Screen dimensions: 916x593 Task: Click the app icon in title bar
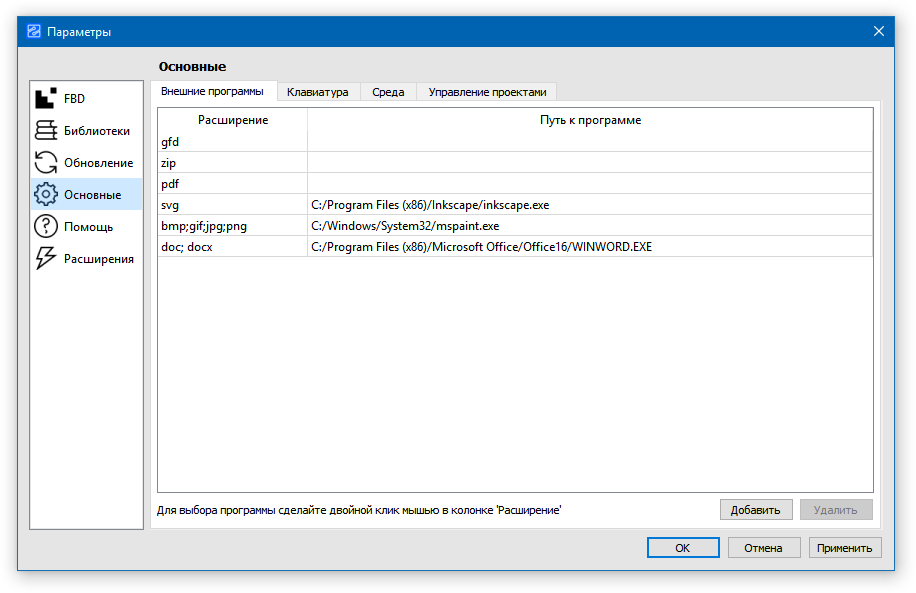point(33,31)
